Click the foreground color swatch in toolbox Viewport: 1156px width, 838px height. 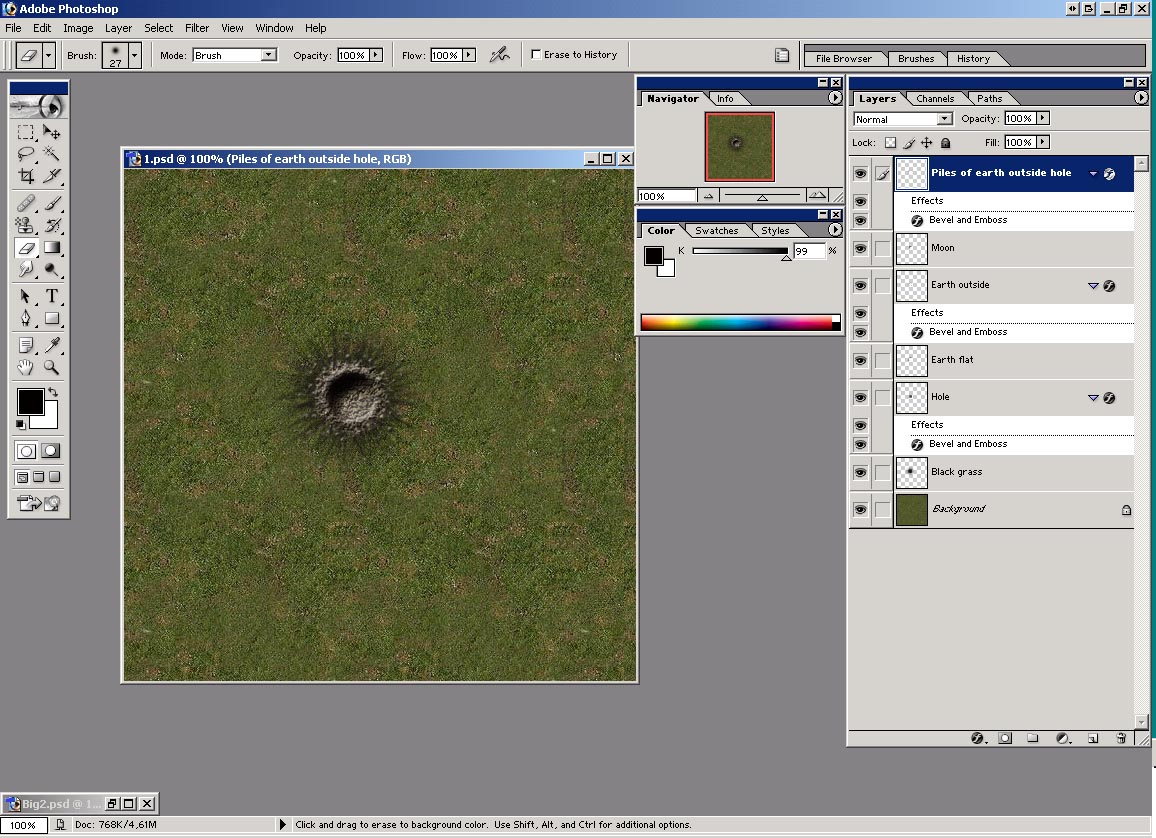(30, 402)
